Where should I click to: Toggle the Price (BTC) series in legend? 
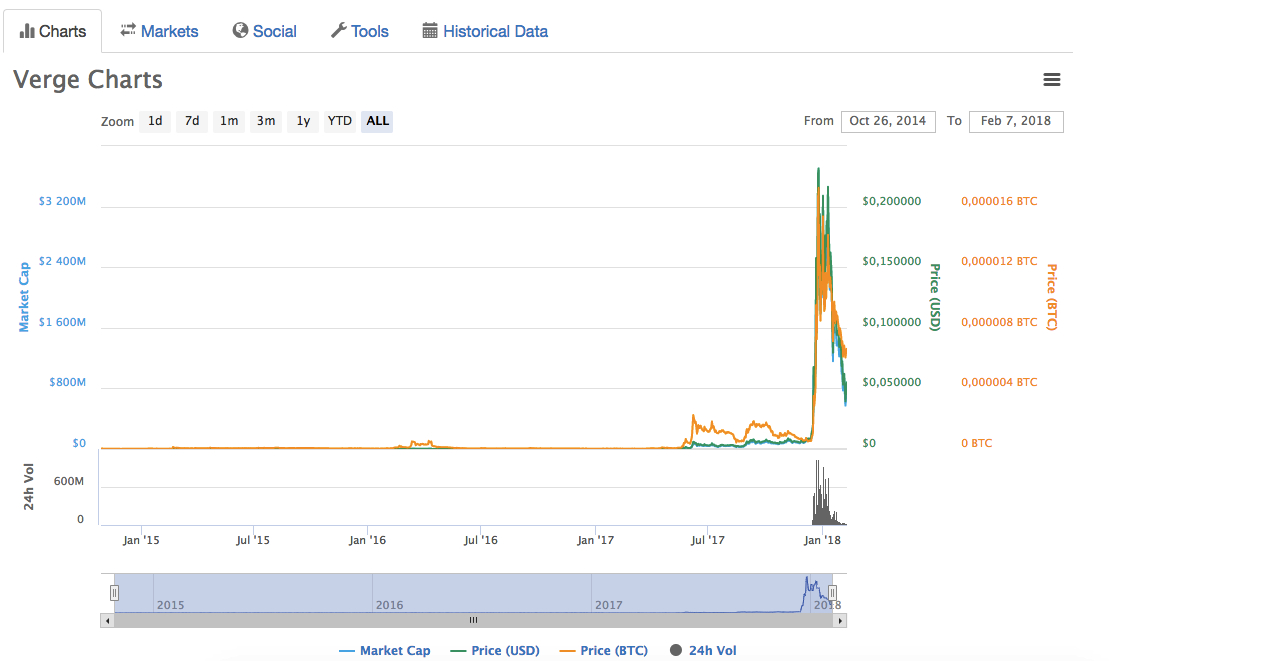pos(604,651)
